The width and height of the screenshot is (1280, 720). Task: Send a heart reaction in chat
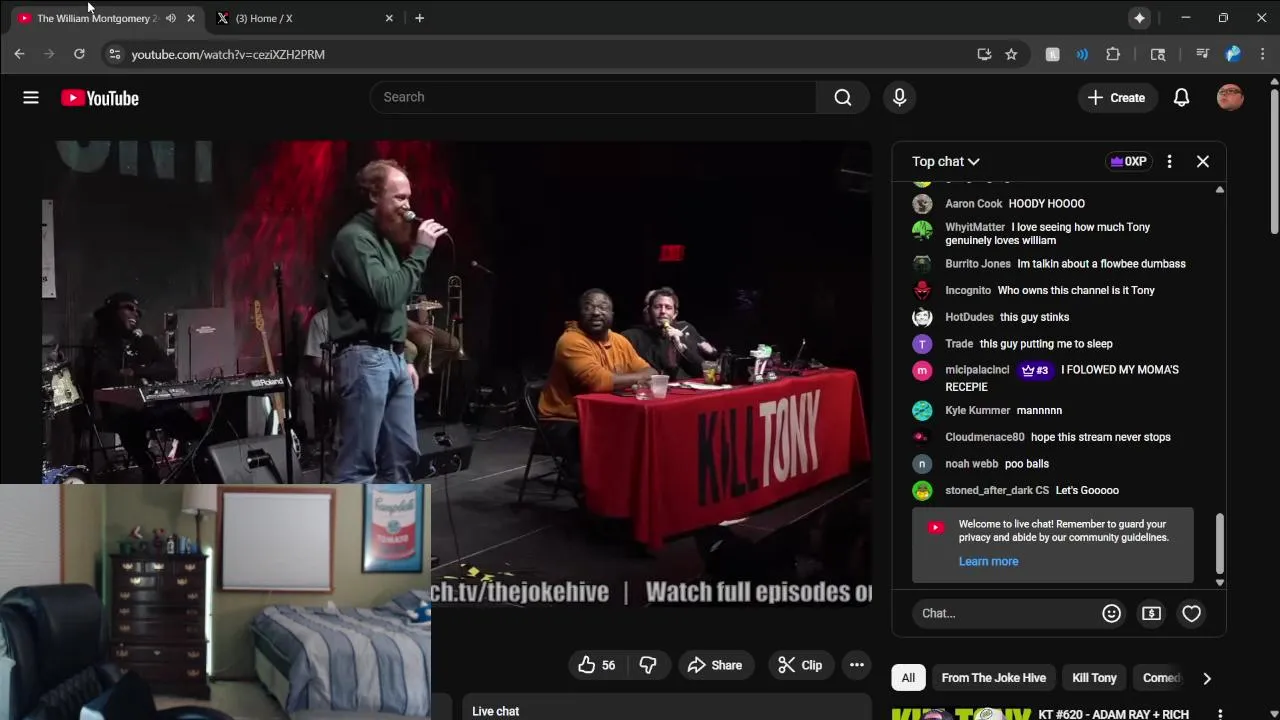click(x=1191, y=613)
